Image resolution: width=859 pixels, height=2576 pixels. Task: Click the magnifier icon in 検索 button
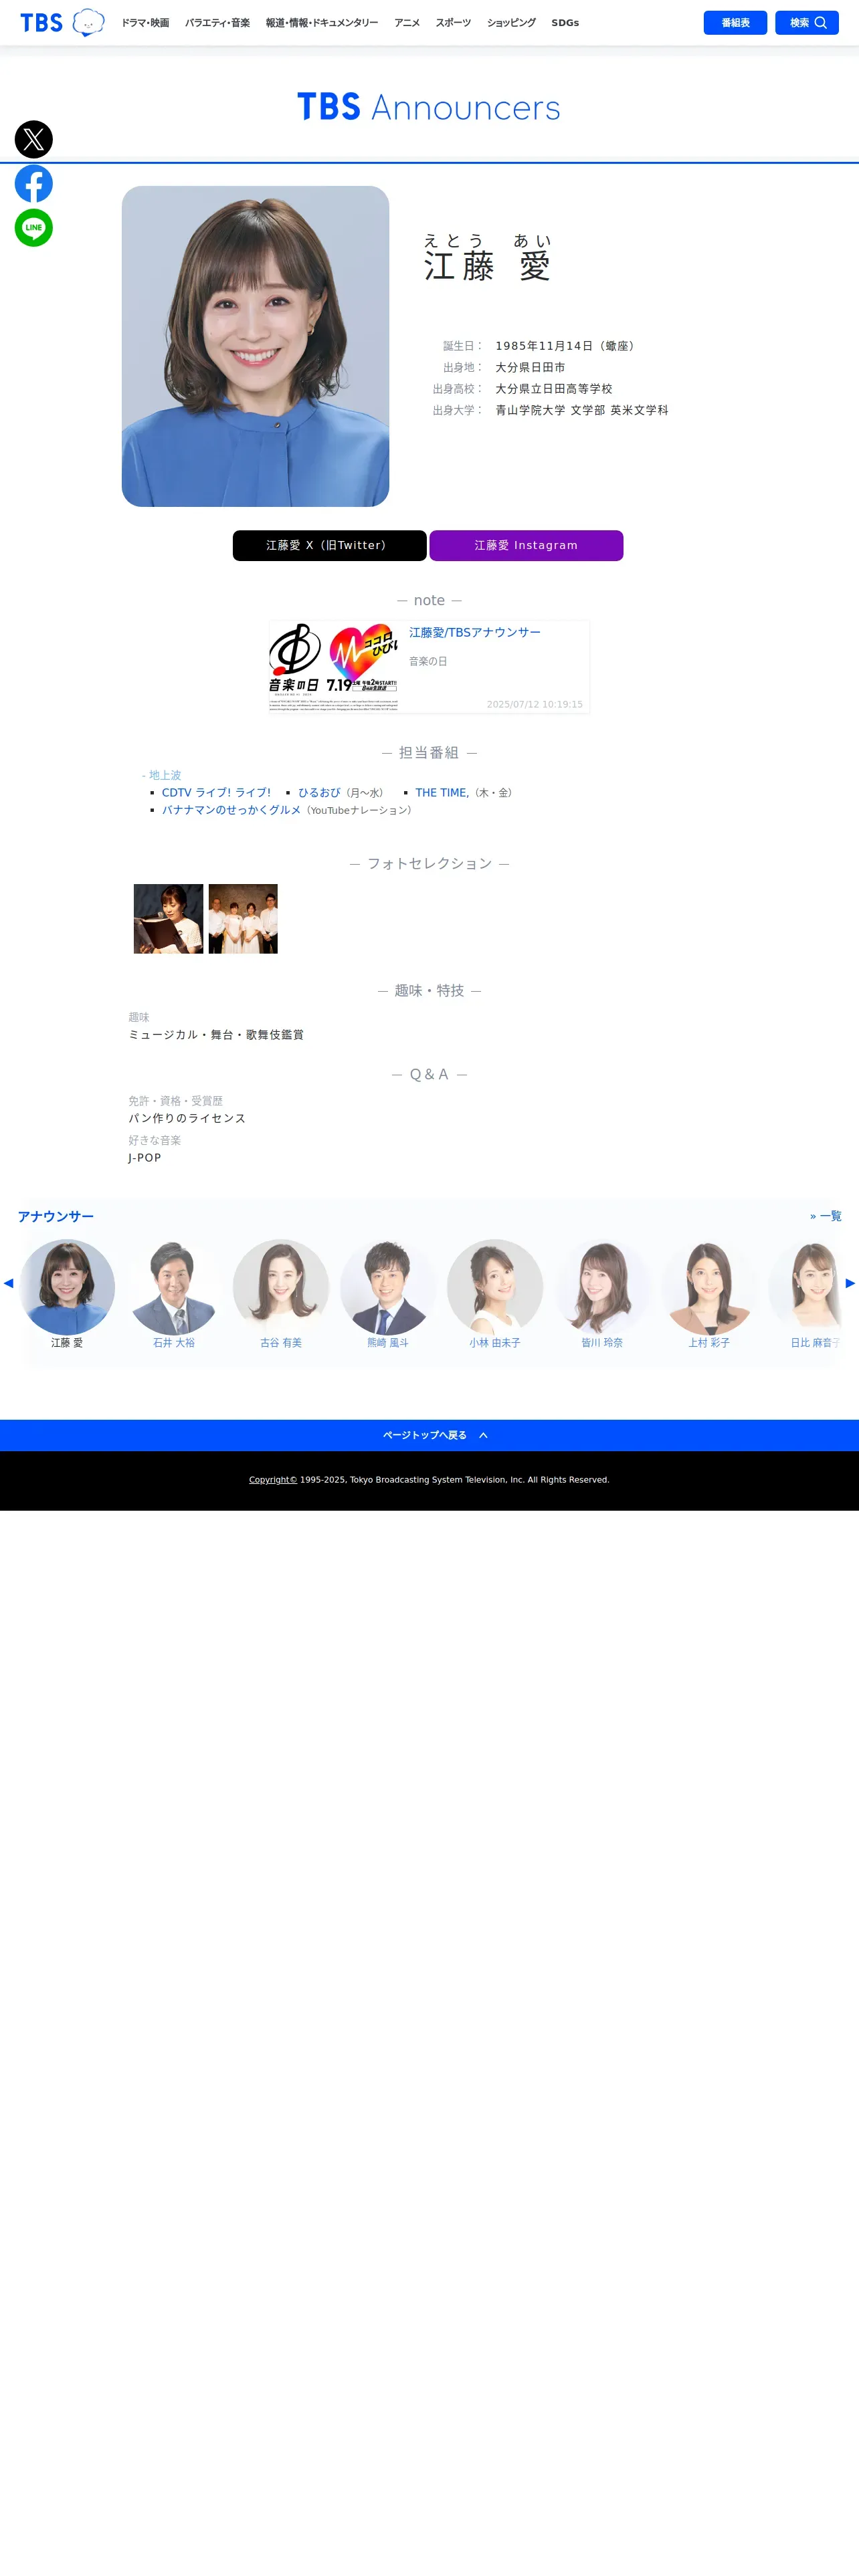click(x=821, y=23)
